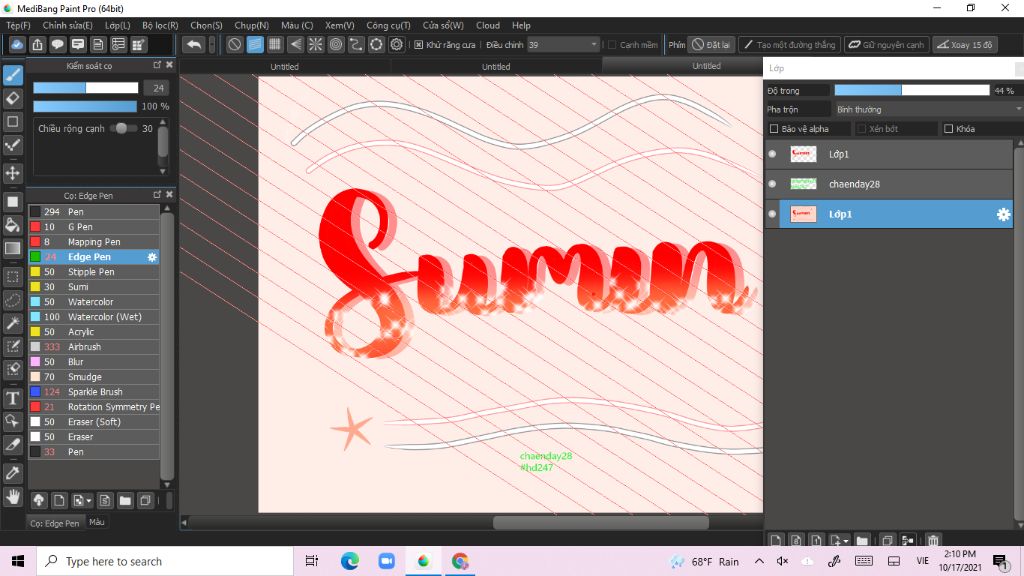This screenshot has width=1024, height=576.
Task: Click Giữ nguyên cạnh button
Action: point(886,44)
